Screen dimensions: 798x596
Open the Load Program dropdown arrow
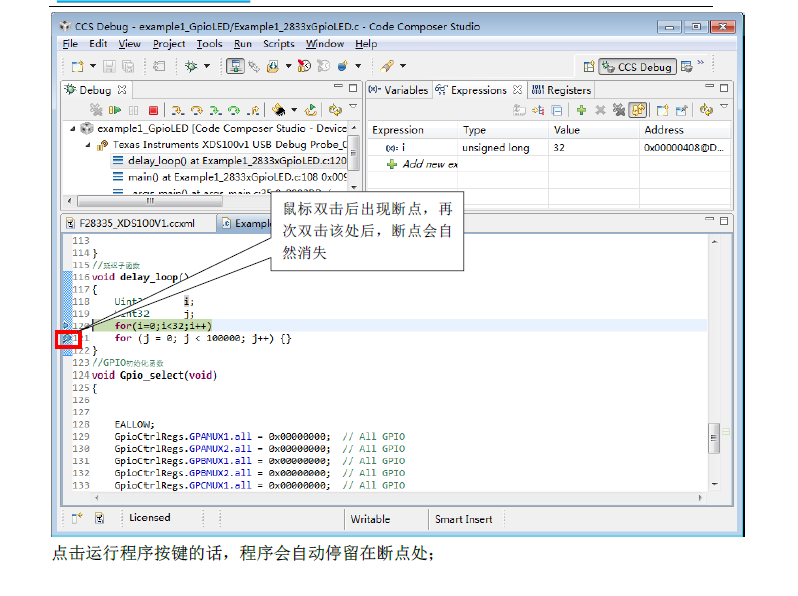coord(288,66)
